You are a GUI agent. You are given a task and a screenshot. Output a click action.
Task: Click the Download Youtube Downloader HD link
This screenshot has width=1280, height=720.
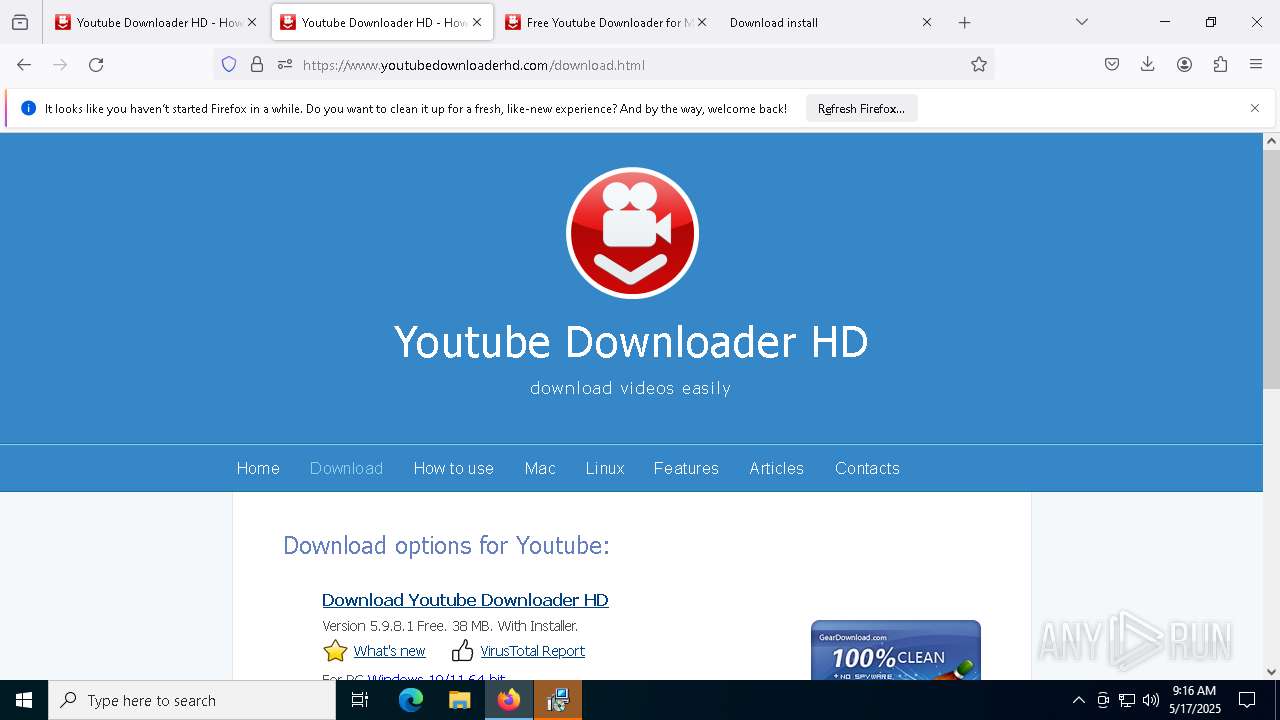pyautogui.click(x=465, y=600)
